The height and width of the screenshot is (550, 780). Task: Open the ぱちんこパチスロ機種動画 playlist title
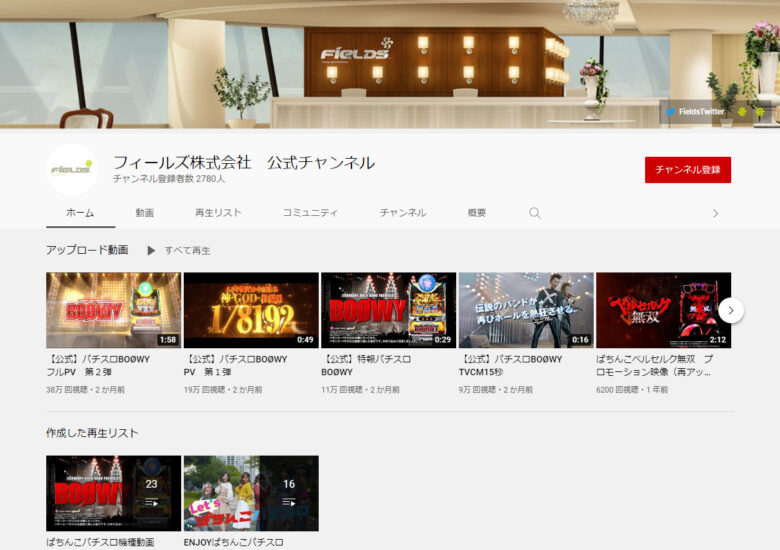[x=100, y=542]
